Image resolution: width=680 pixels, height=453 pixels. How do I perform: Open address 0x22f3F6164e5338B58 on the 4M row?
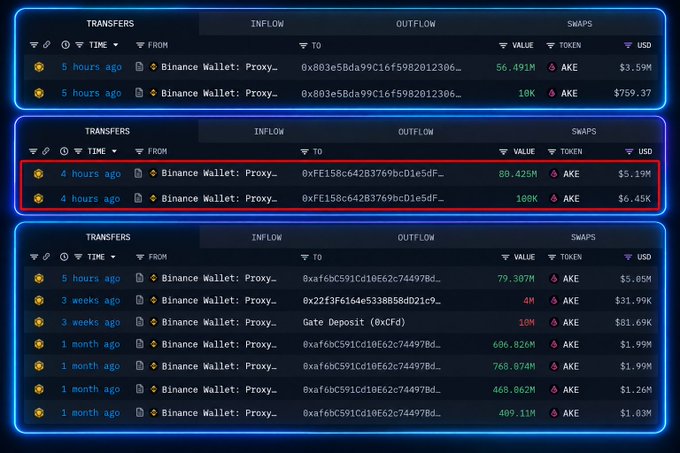(x=372, y=300)
